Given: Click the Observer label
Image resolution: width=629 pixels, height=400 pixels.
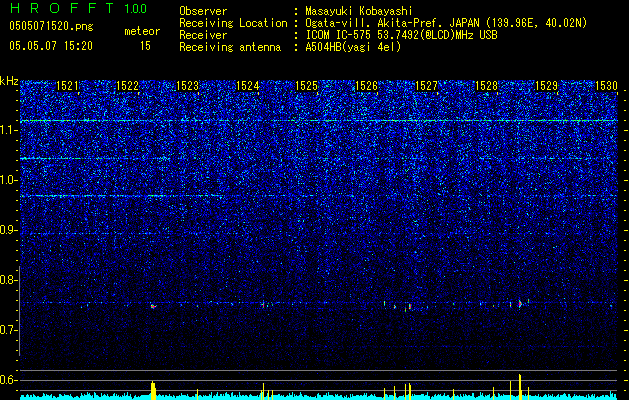Looking at the screenshot, I should (x=203, y=11).
